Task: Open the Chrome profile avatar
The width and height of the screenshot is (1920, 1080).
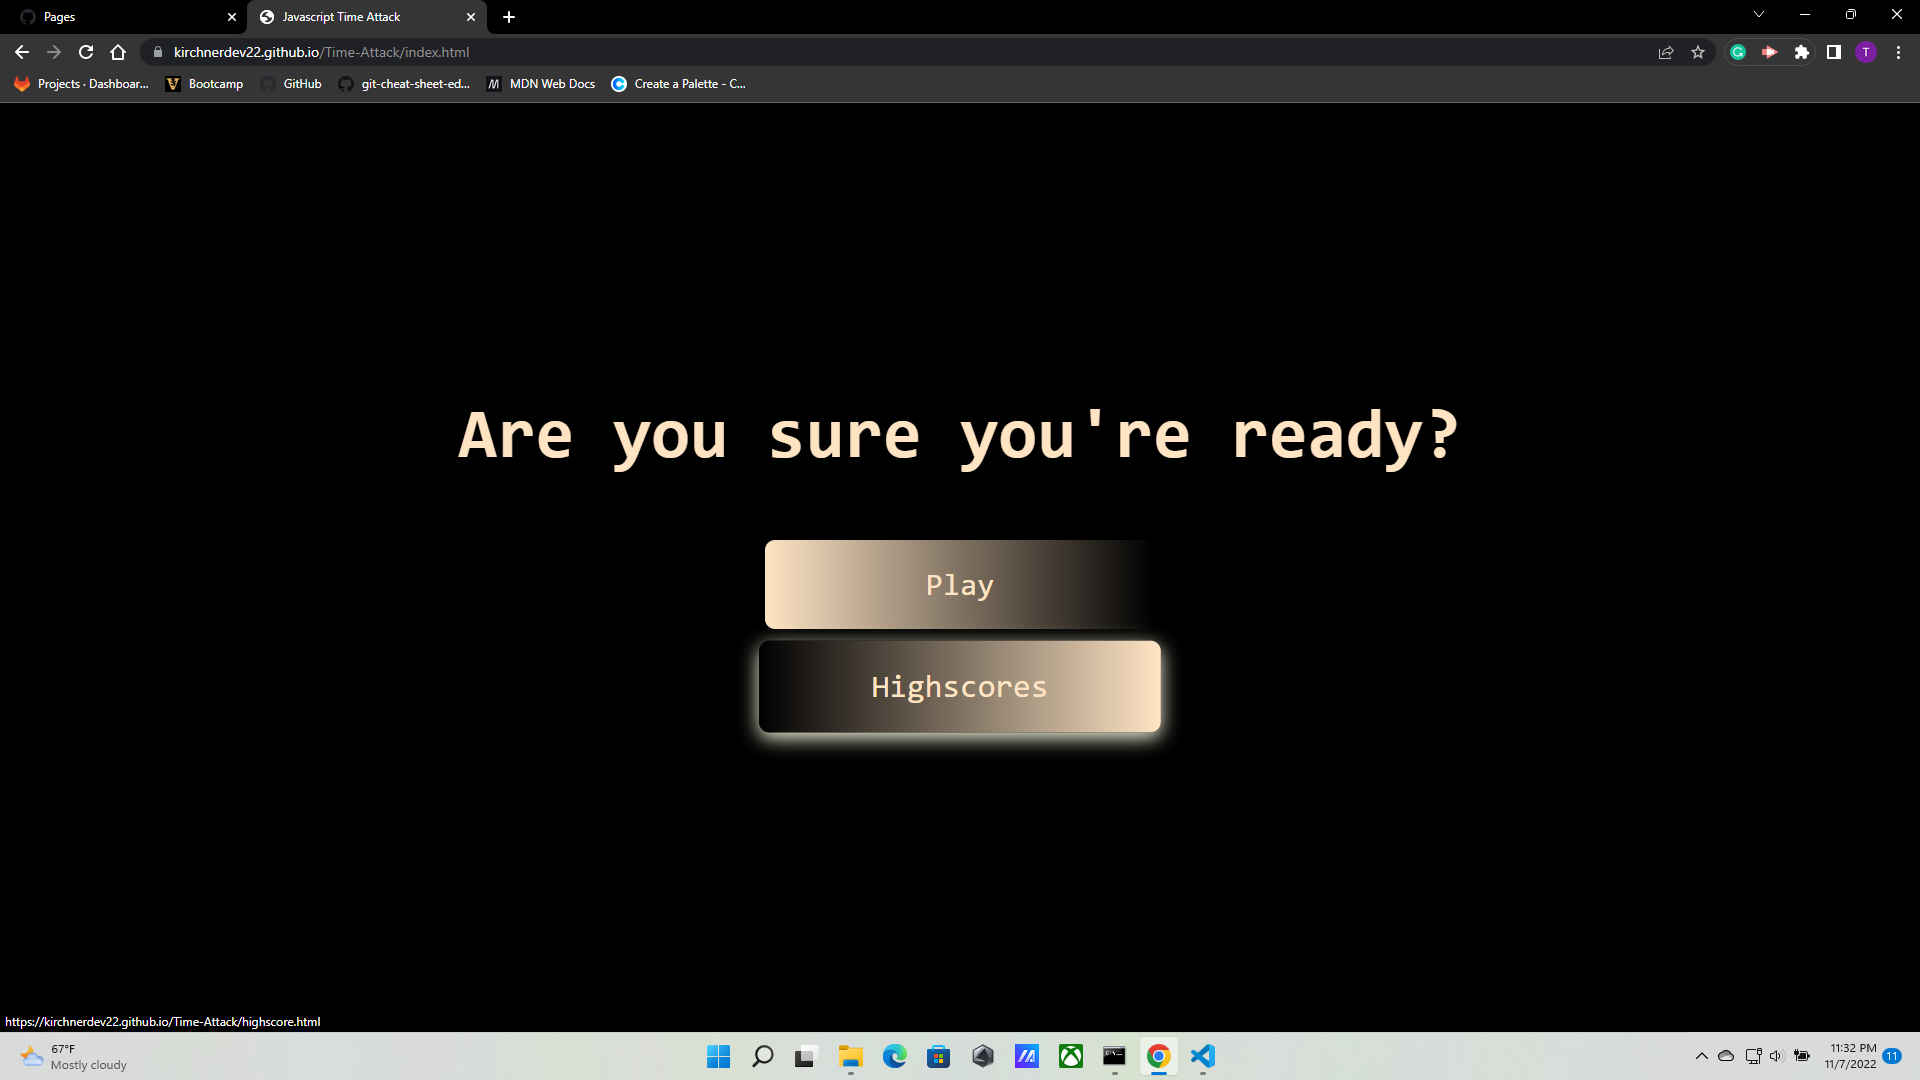Action: pos(1866,52)
